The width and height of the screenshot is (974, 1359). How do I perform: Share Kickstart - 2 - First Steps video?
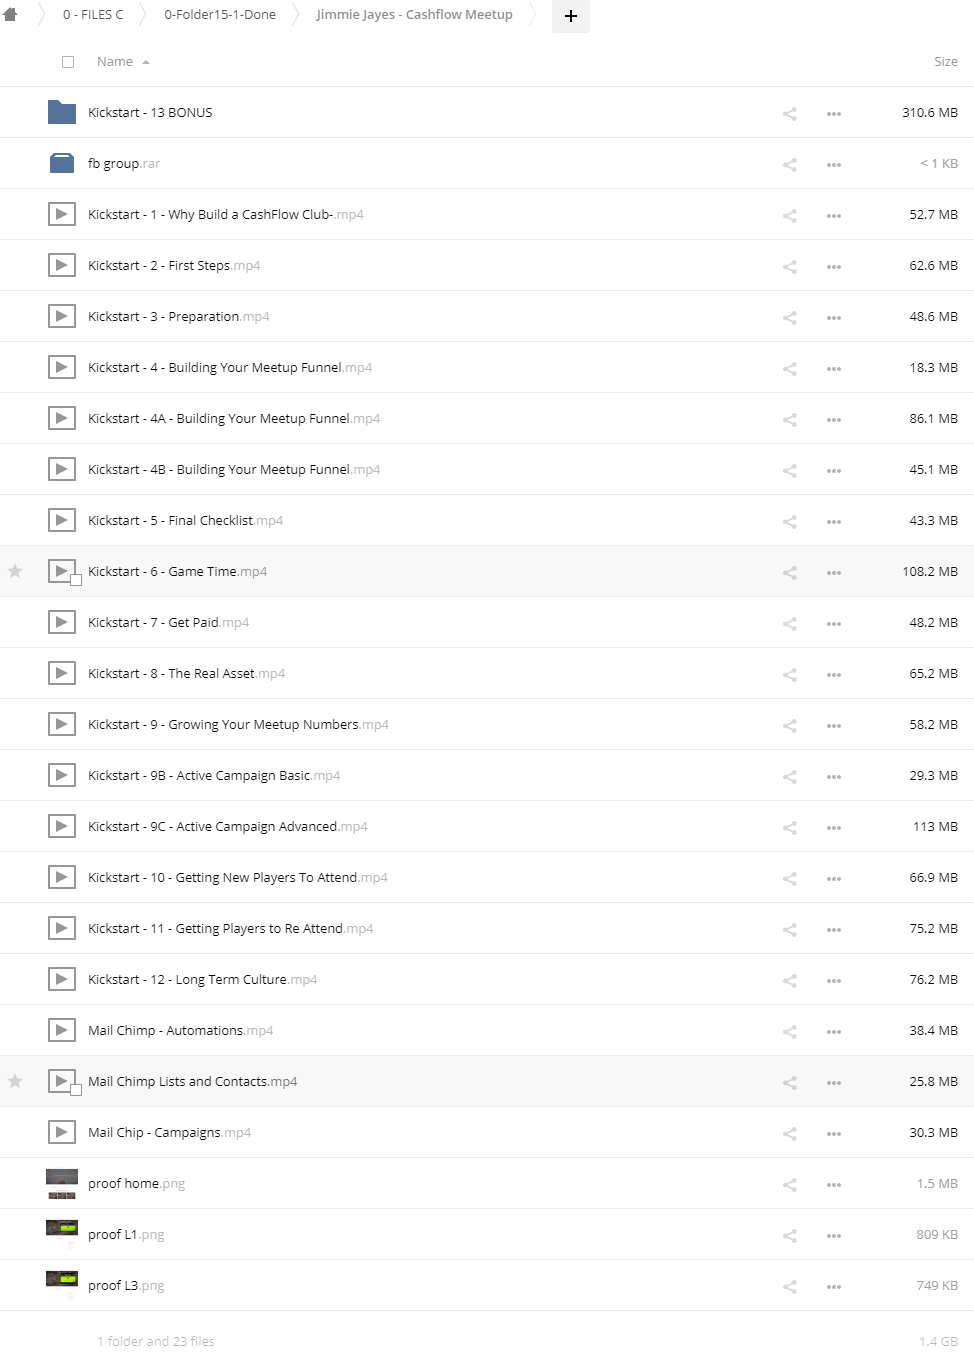coord(790,267)
